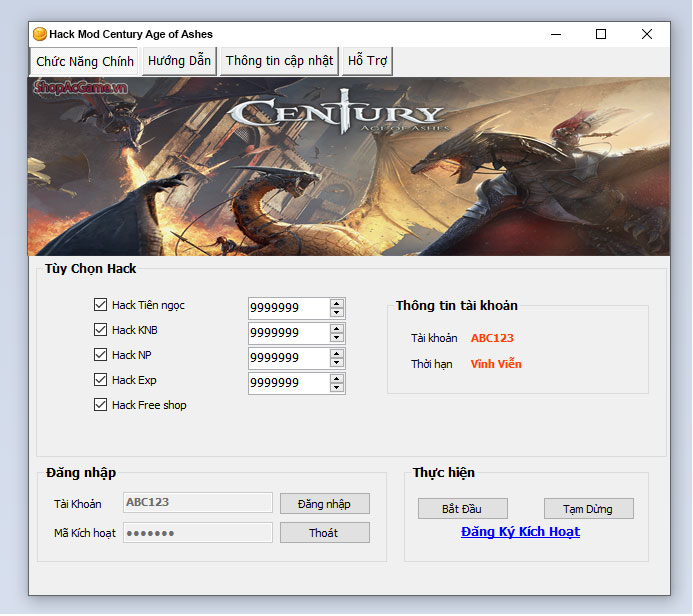Decrease the Hack Tiên ngọc value with down arrow
Screen dimensions: 693x616
(337, 312)
